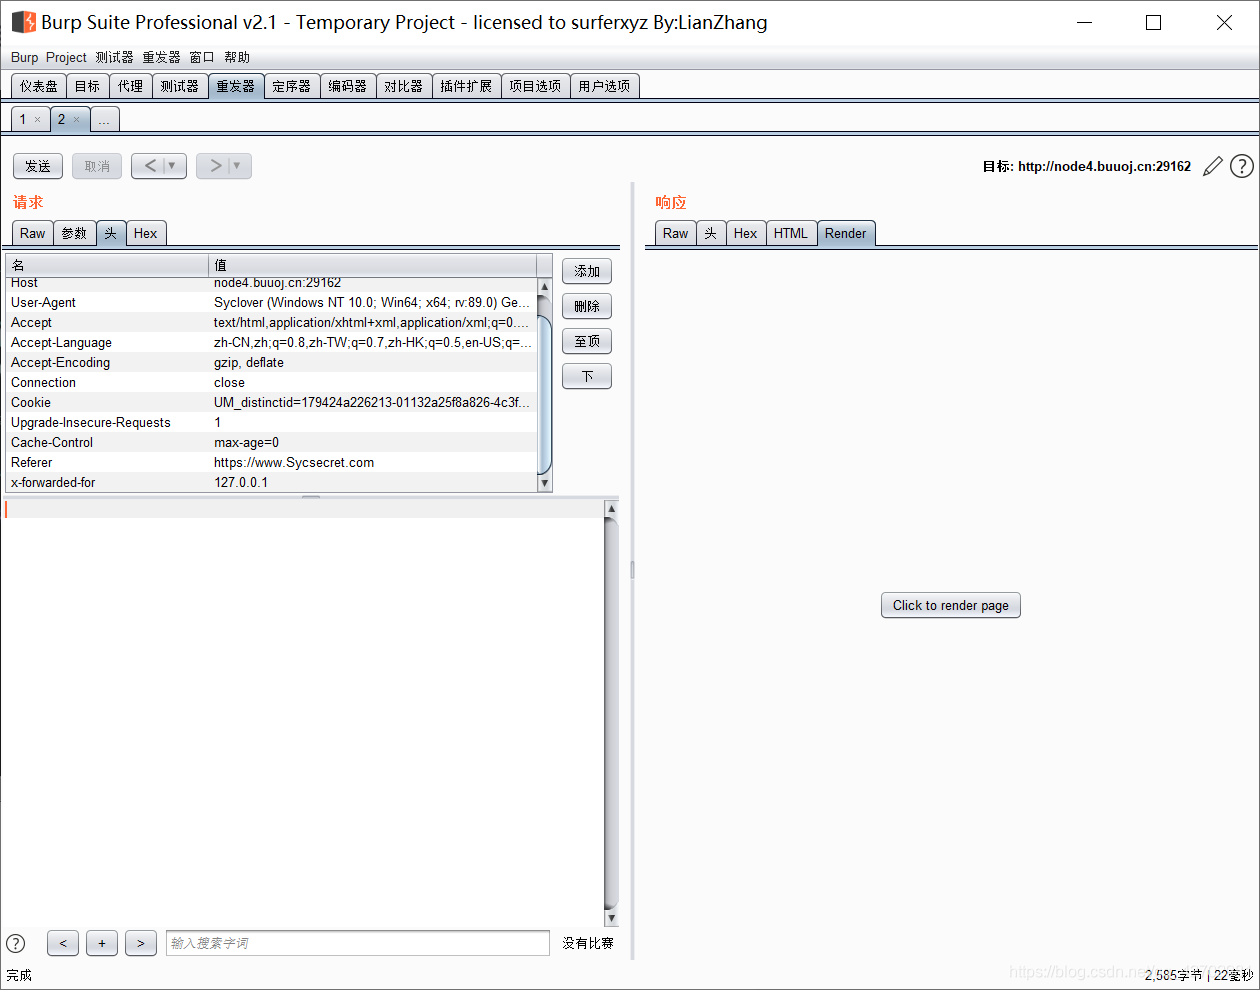The image size is (1260, 990).
Task: Select response Render tab
Action: point(846,233)
